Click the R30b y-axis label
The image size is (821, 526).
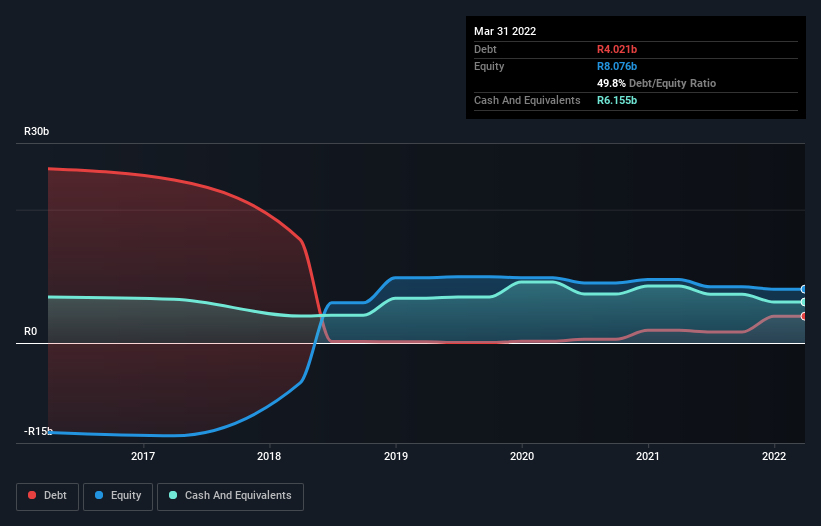point(37,131)
